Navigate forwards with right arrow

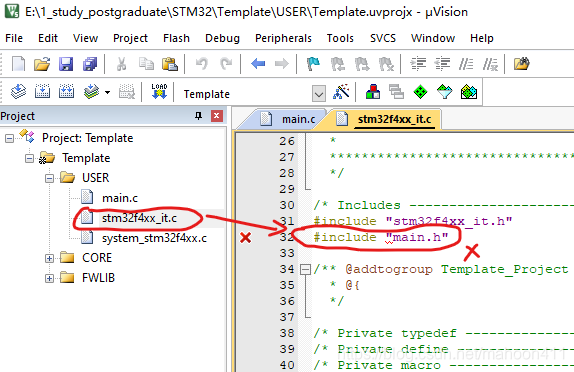(282, 64)
